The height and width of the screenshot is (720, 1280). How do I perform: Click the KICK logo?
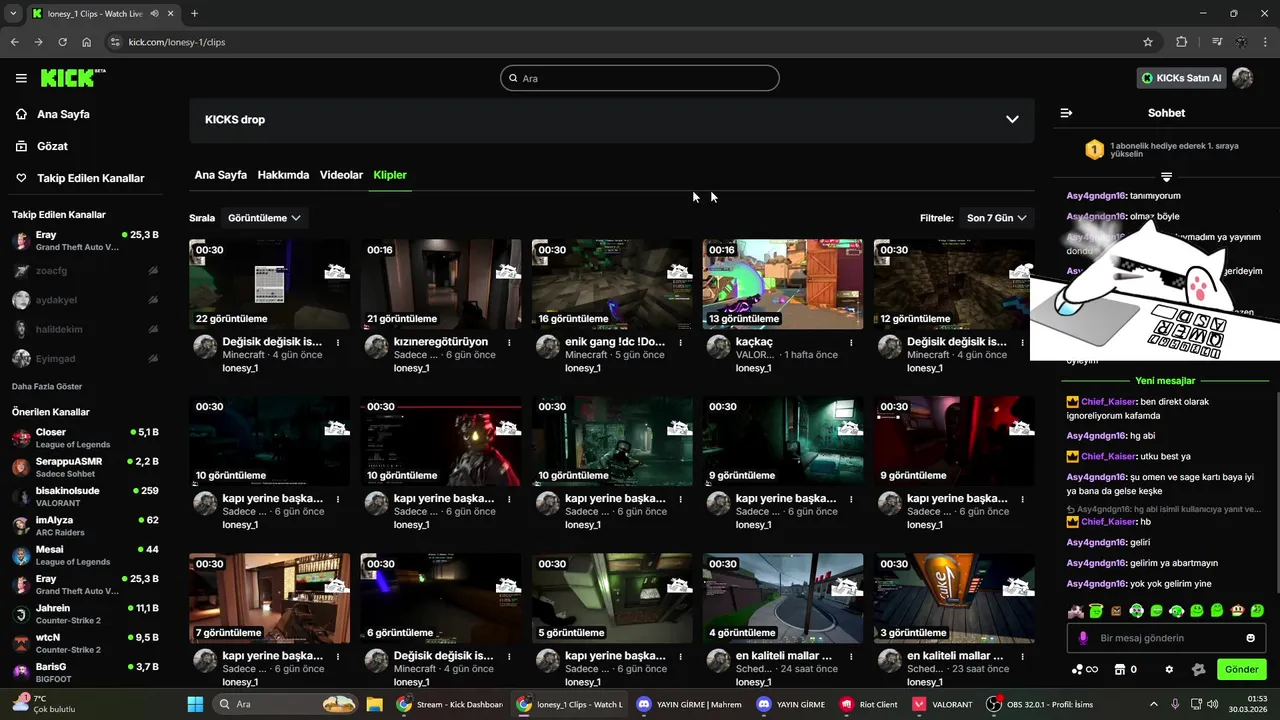tap(73, 78)
